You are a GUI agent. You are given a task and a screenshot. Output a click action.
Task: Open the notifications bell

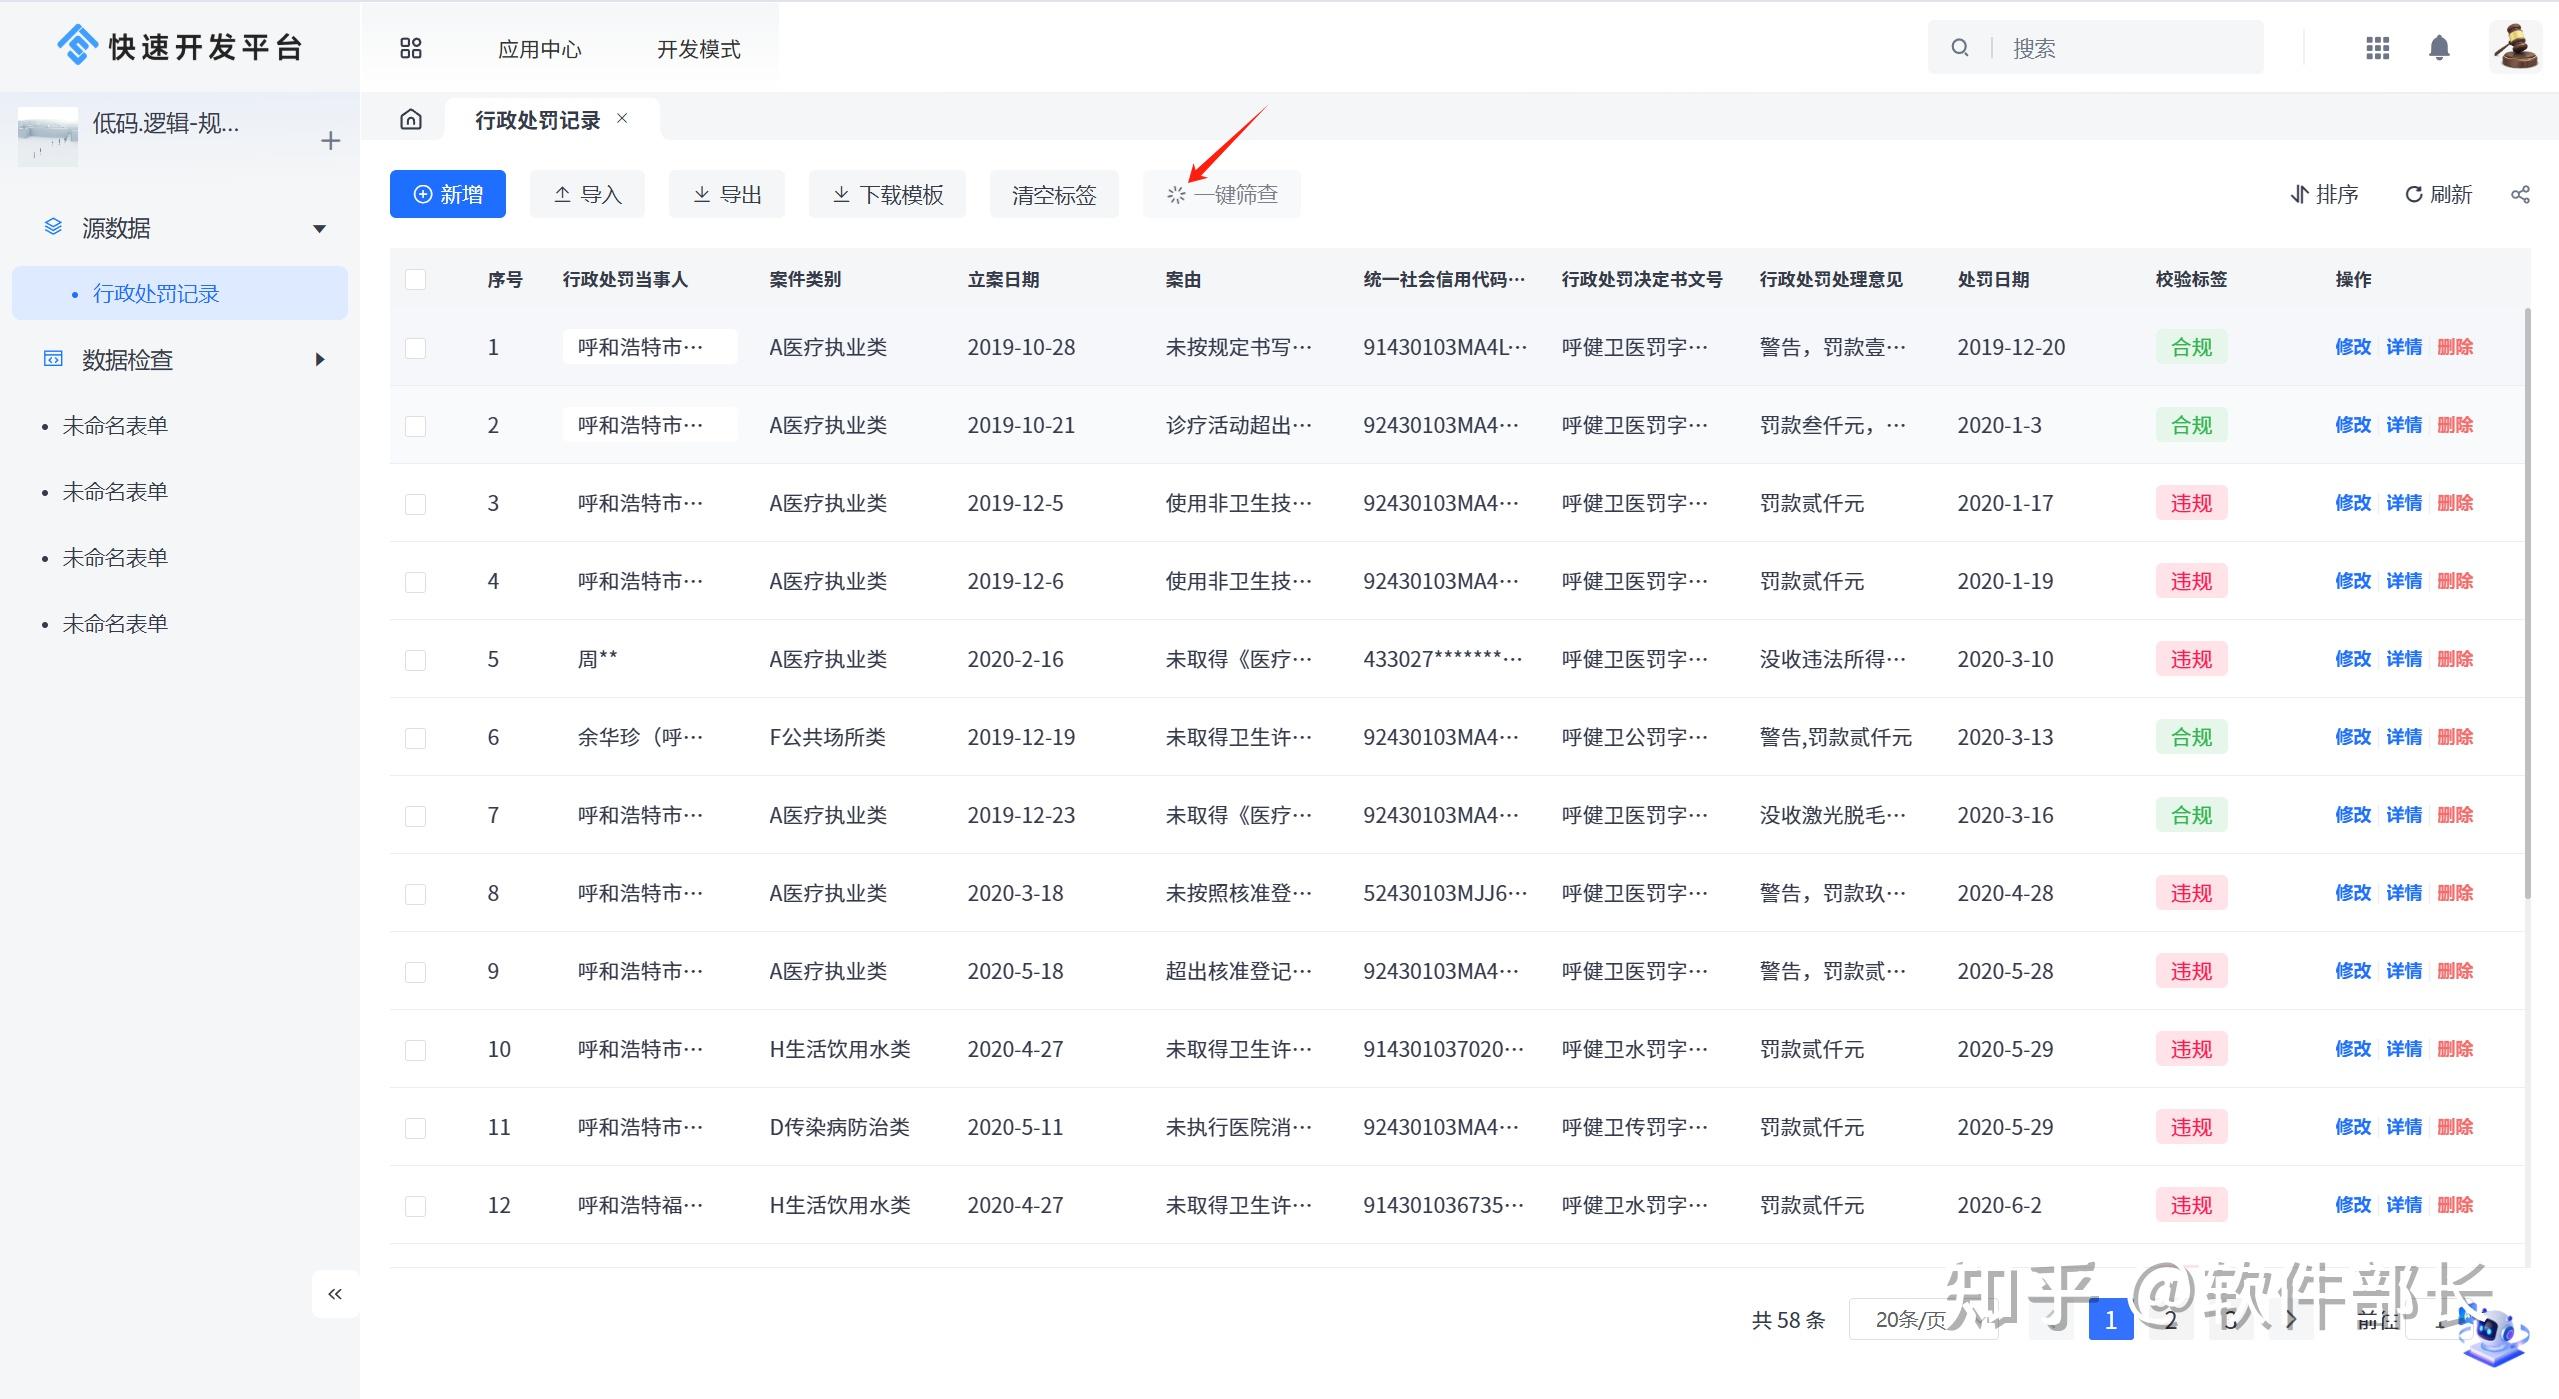(2438, 47)
